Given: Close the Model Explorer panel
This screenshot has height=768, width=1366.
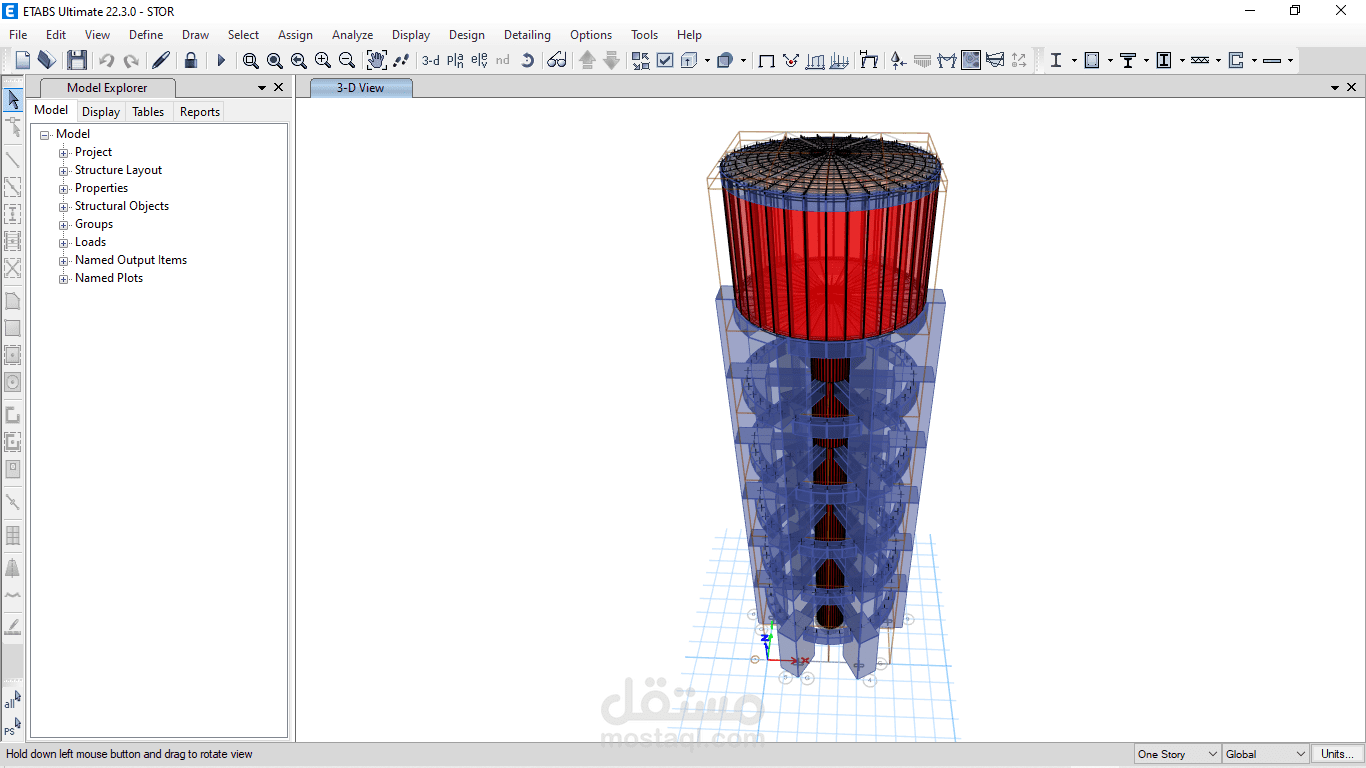Looking at the screenshot, I should 278,88.
